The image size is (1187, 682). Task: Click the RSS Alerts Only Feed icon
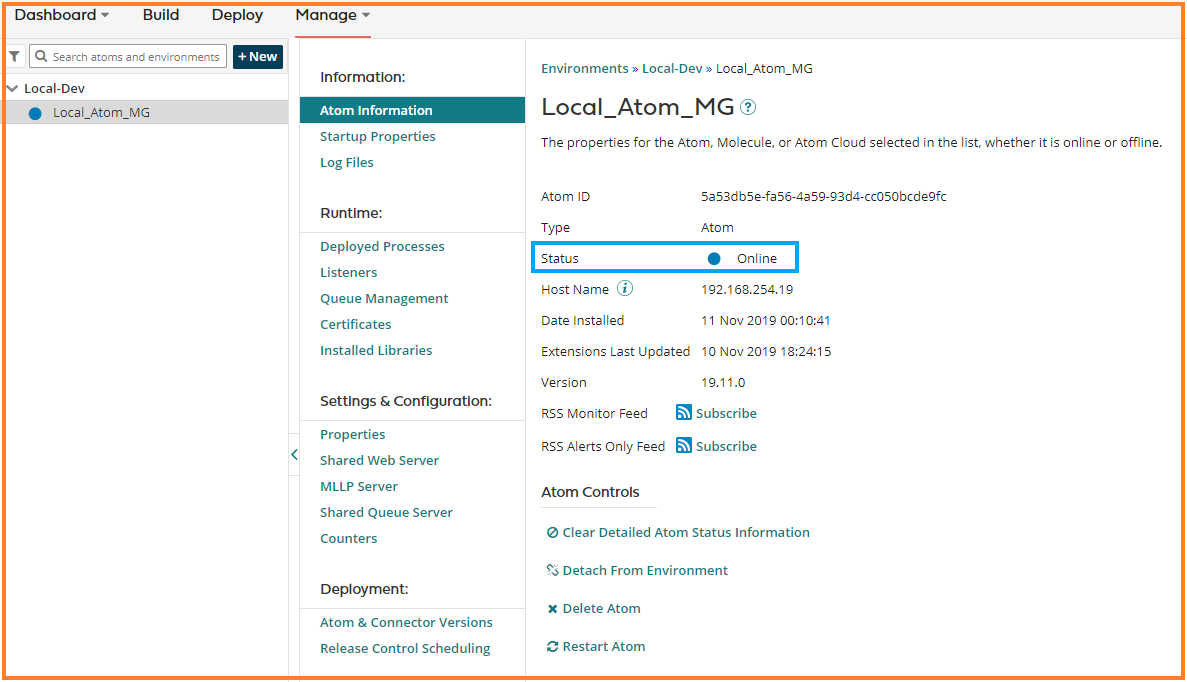(x=684, y=446)
